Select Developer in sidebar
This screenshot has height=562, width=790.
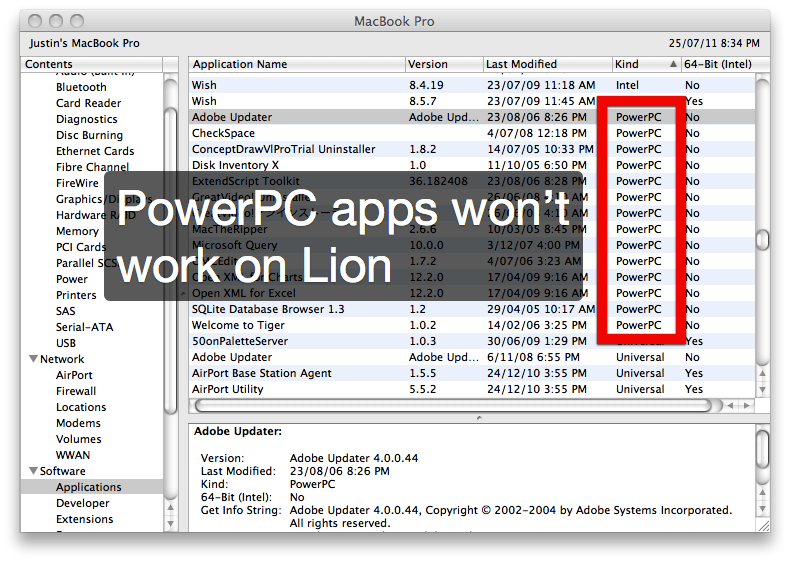point(83,504)
